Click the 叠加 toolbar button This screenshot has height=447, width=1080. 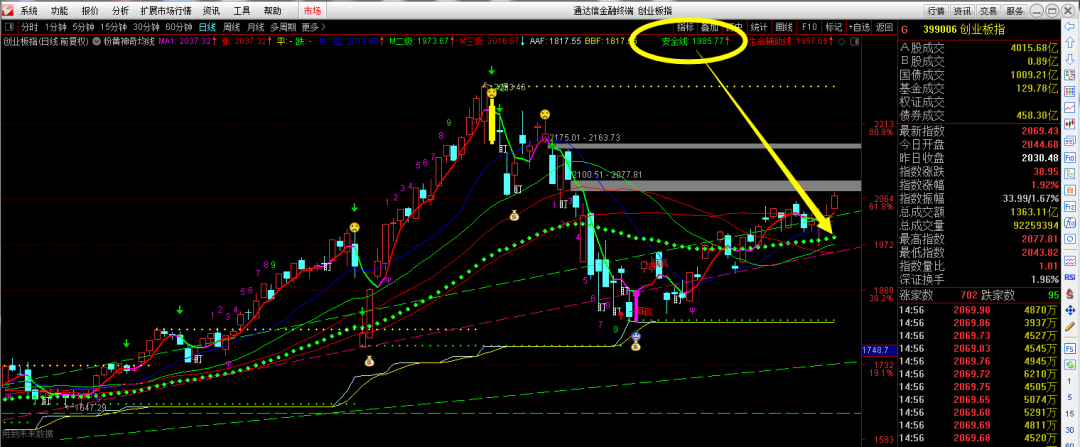[x=709, y=27]
